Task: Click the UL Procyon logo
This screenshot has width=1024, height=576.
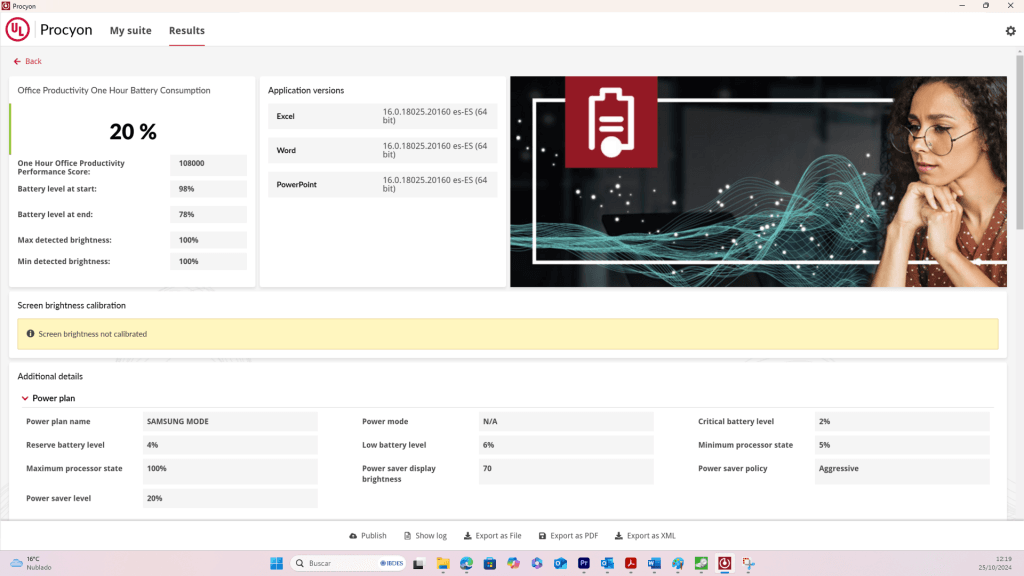Action: pyautogui.click(x=18, y=29)
